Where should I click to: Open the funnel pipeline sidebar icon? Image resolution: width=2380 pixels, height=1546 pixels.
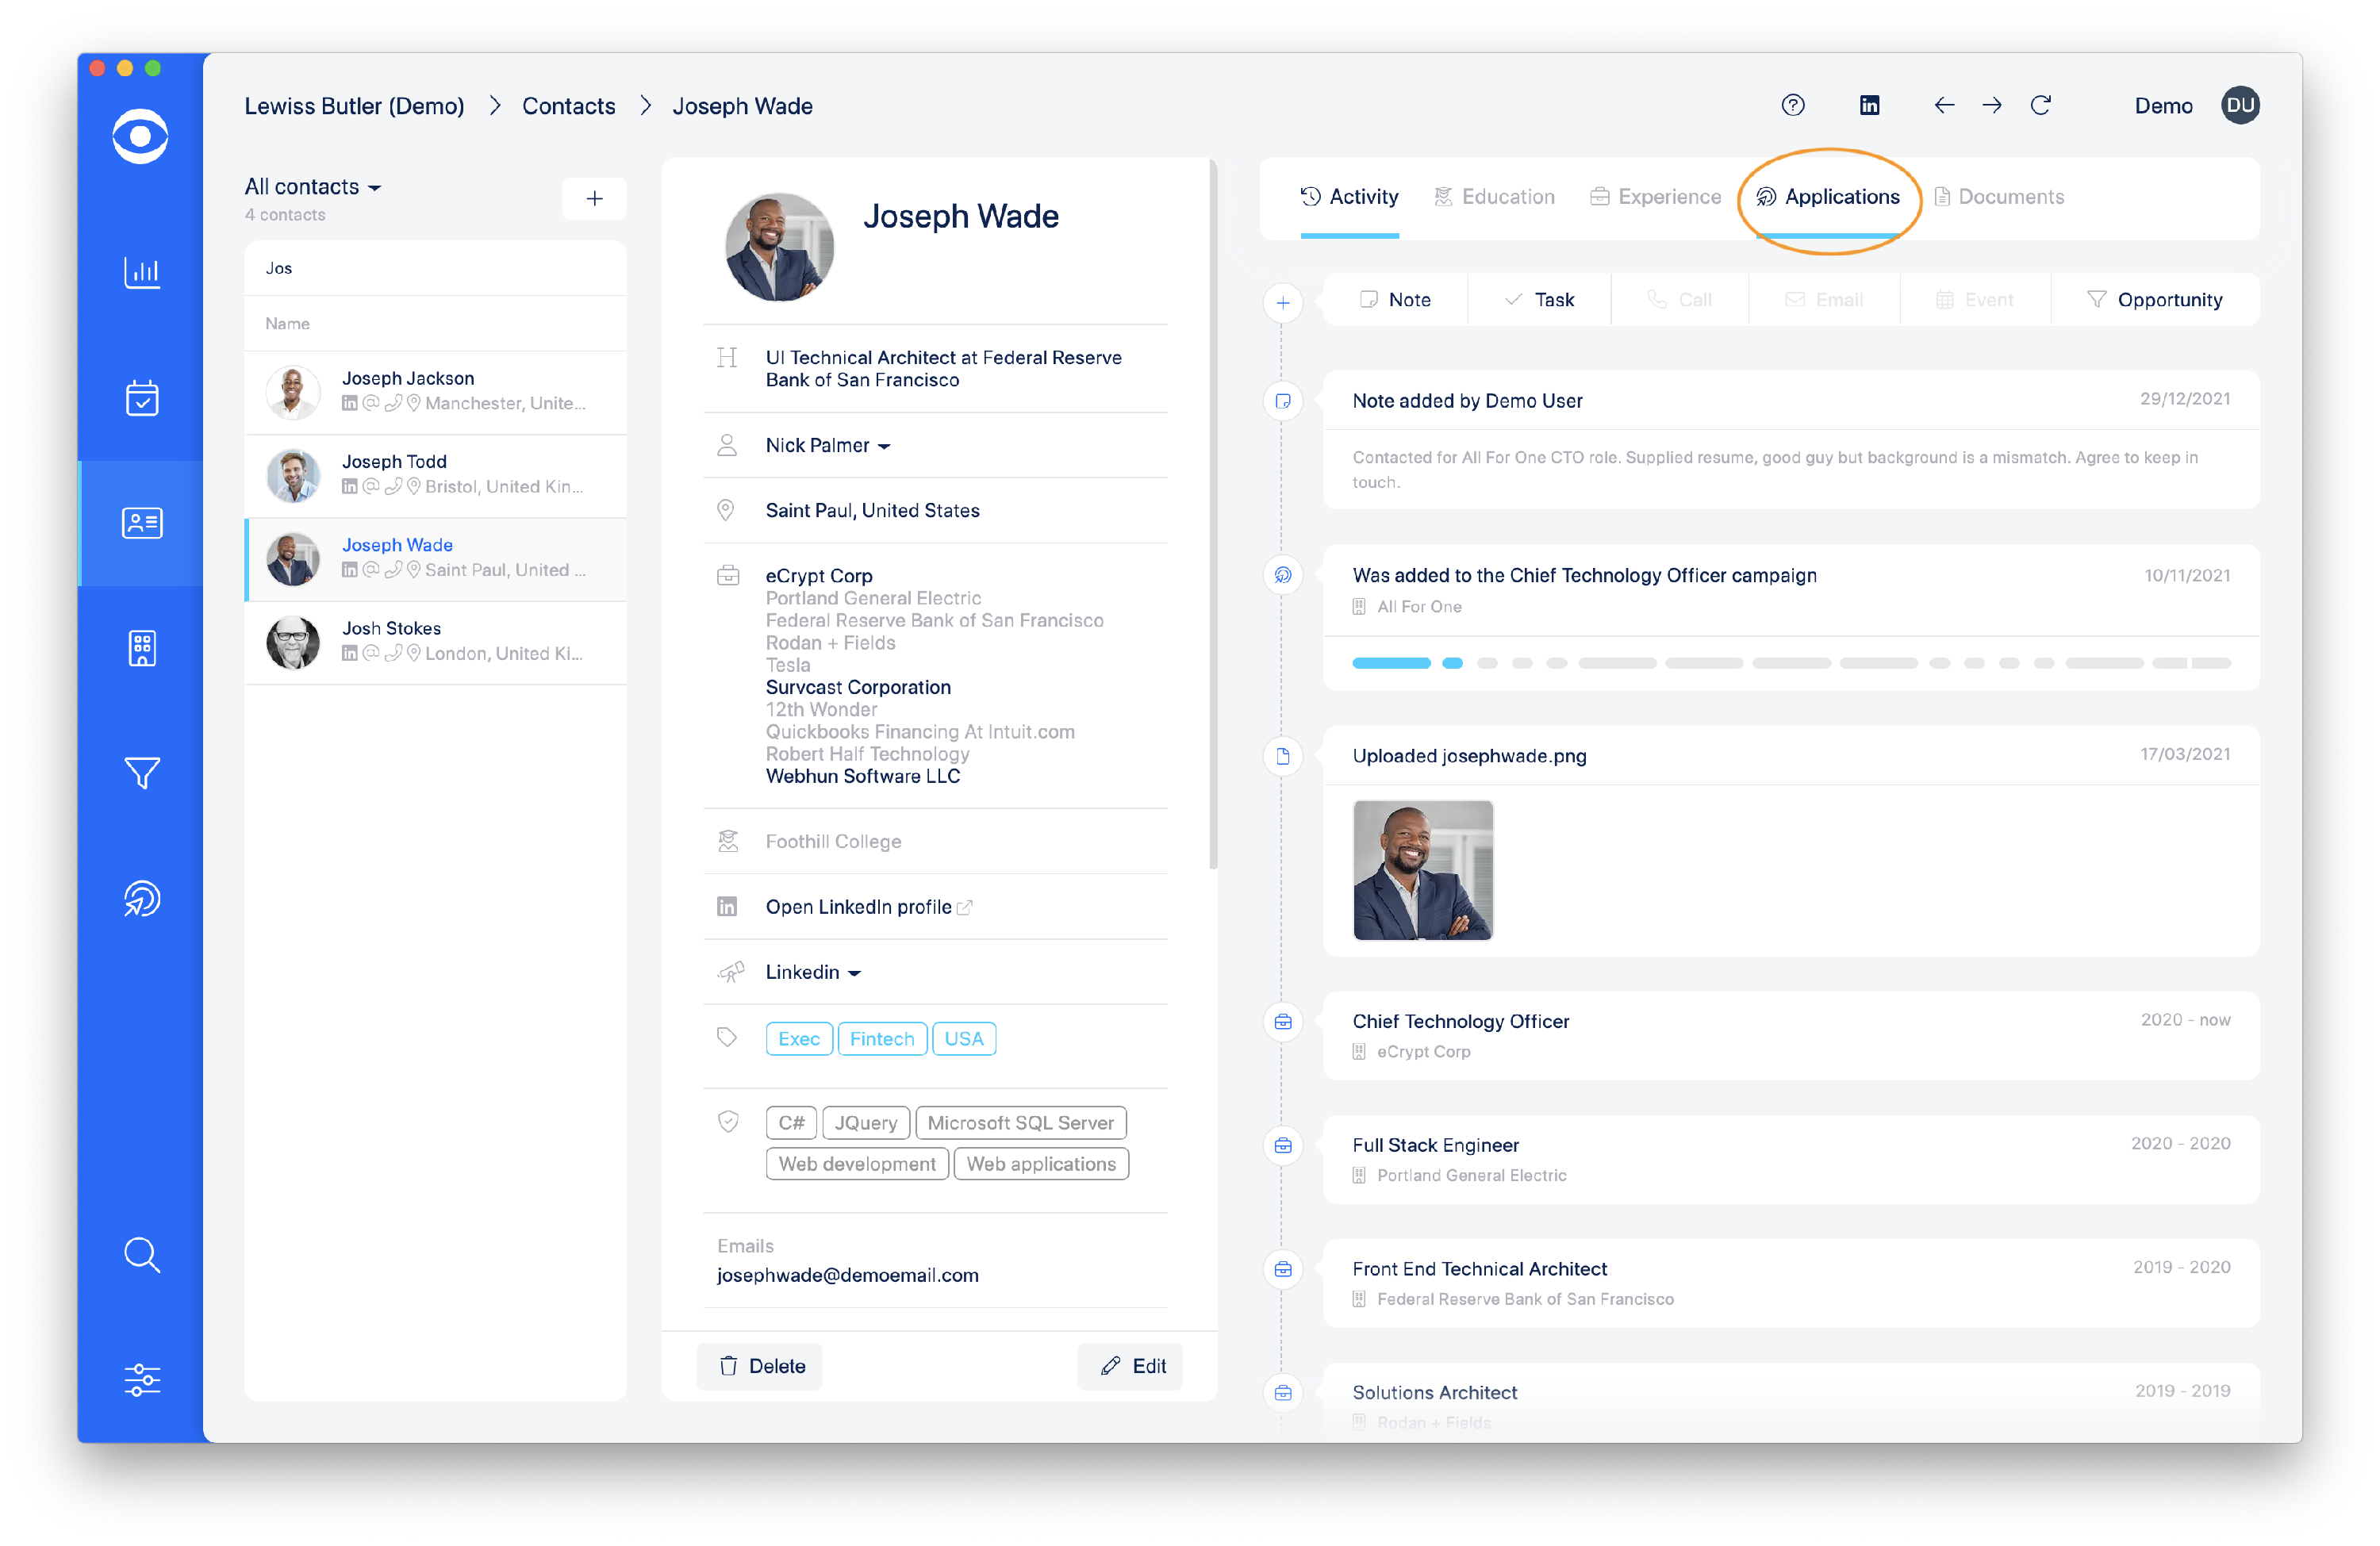coord(142,772)
